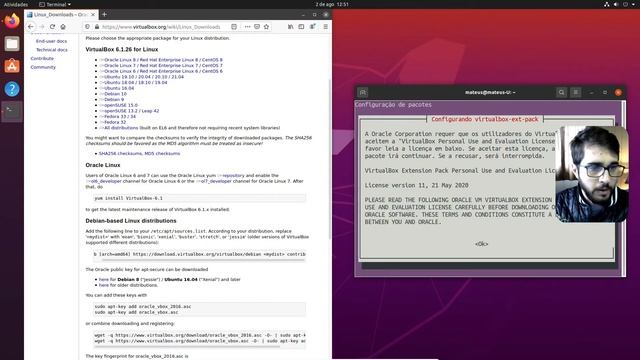640x360 pixels.
Task: Click the Firefox page vertical scrollbar
Action: point(330,159)
